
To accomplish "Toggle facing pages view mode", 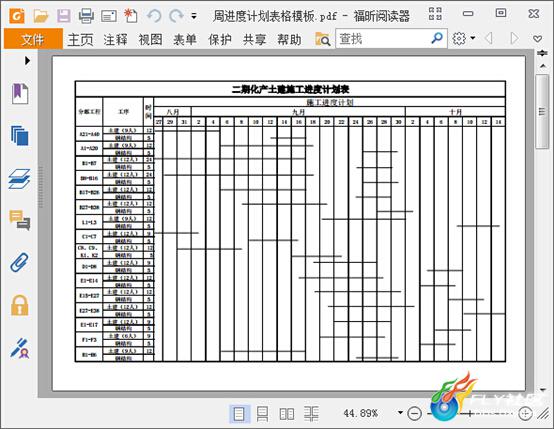I will [287, 413].
